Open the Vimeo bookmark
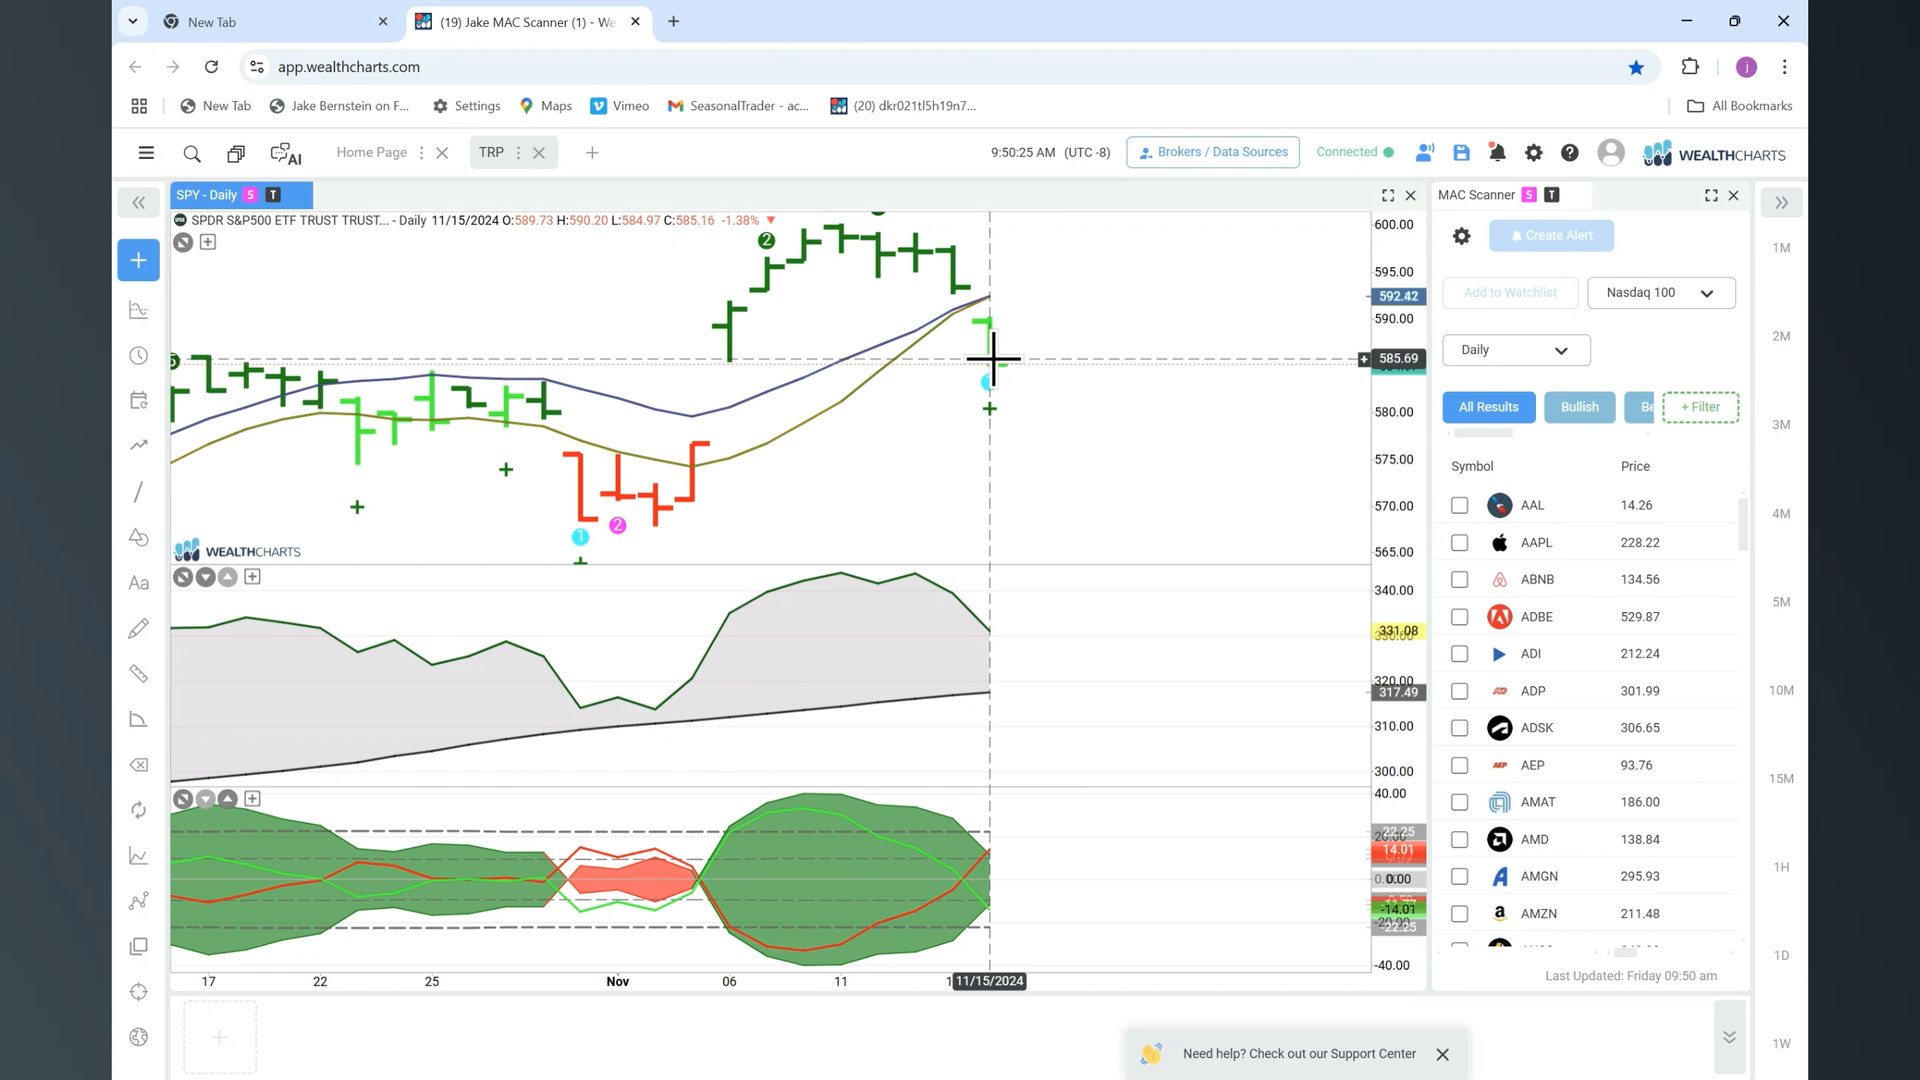1920x1080 pixels. coord(620,106)
